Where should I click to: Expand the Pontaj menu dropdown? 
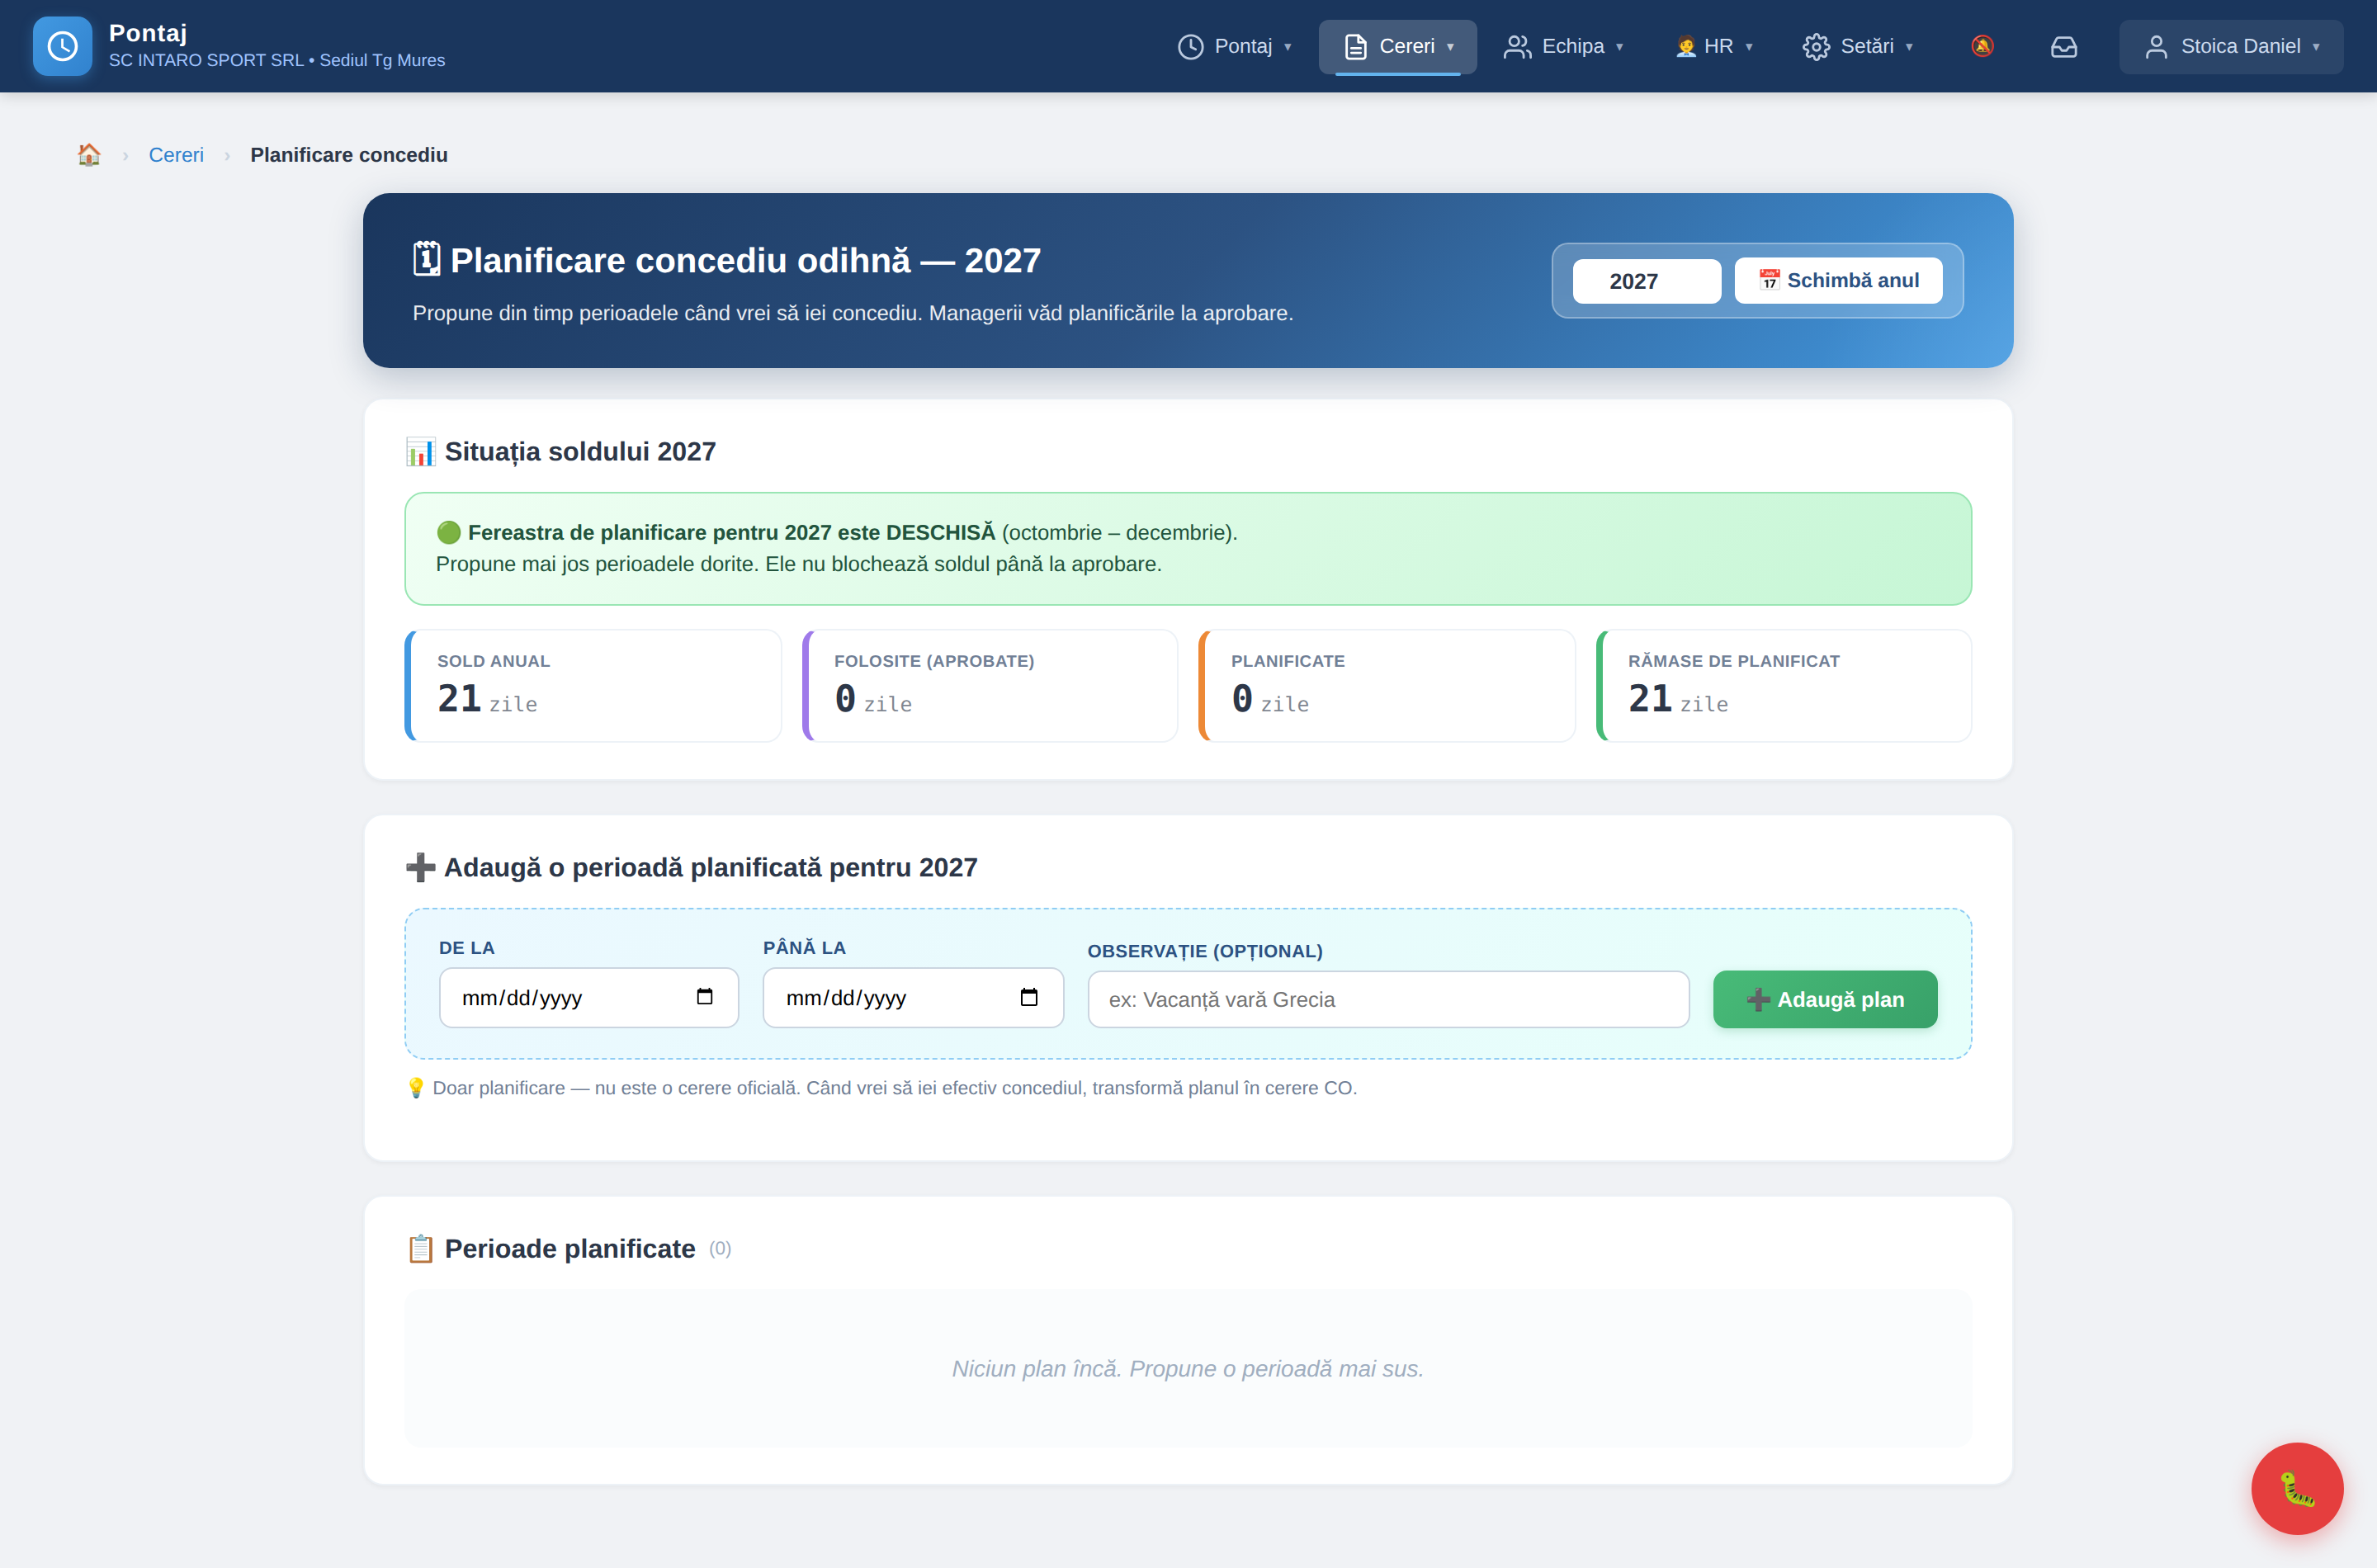pos(1235,47)
